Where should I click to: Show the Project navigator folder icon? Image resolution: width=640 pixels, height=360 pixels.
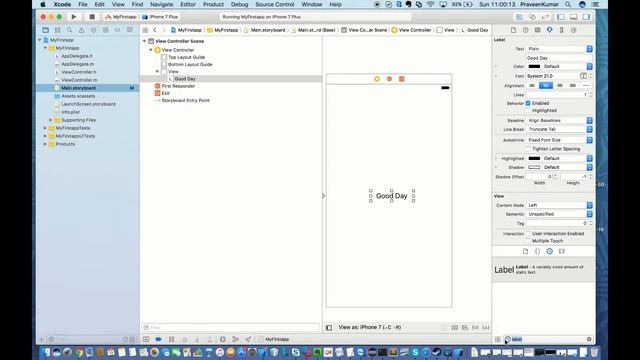(45, 30)
